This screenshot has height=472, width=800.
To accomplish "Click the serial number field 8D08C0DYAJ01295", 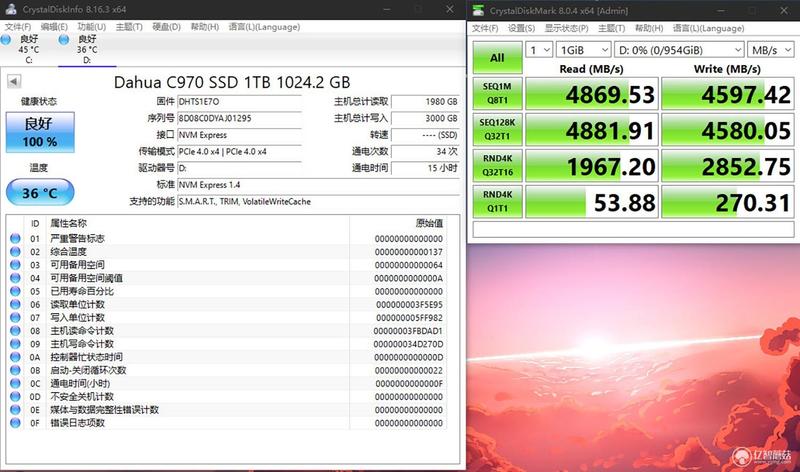I will click(x=239, y=118).
